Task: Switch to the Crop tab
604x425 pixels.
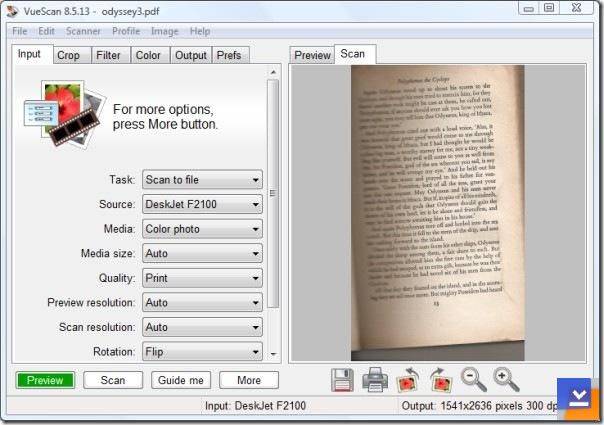Action: click(69, 55)
